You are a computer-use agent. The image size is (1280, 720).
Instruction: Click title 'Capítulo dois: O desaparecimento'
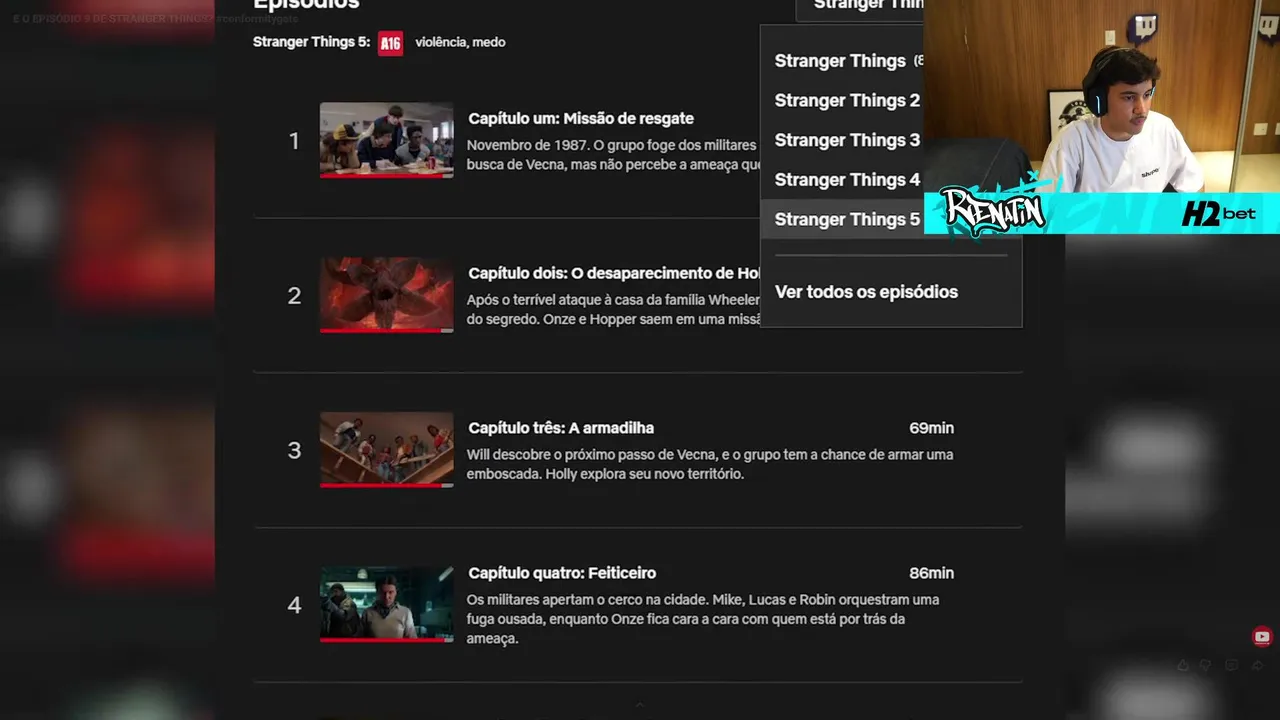(615, 273)
